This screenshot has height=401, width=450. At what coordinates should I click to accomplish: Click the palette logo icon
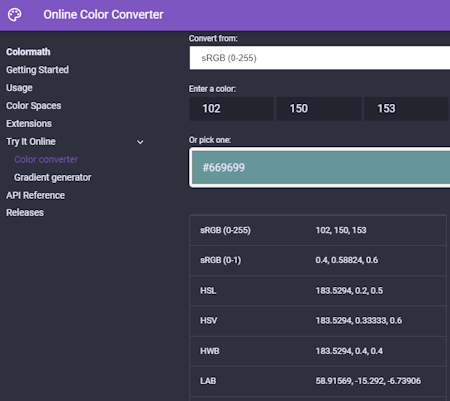pyautogui.click(x=15, y=15)
